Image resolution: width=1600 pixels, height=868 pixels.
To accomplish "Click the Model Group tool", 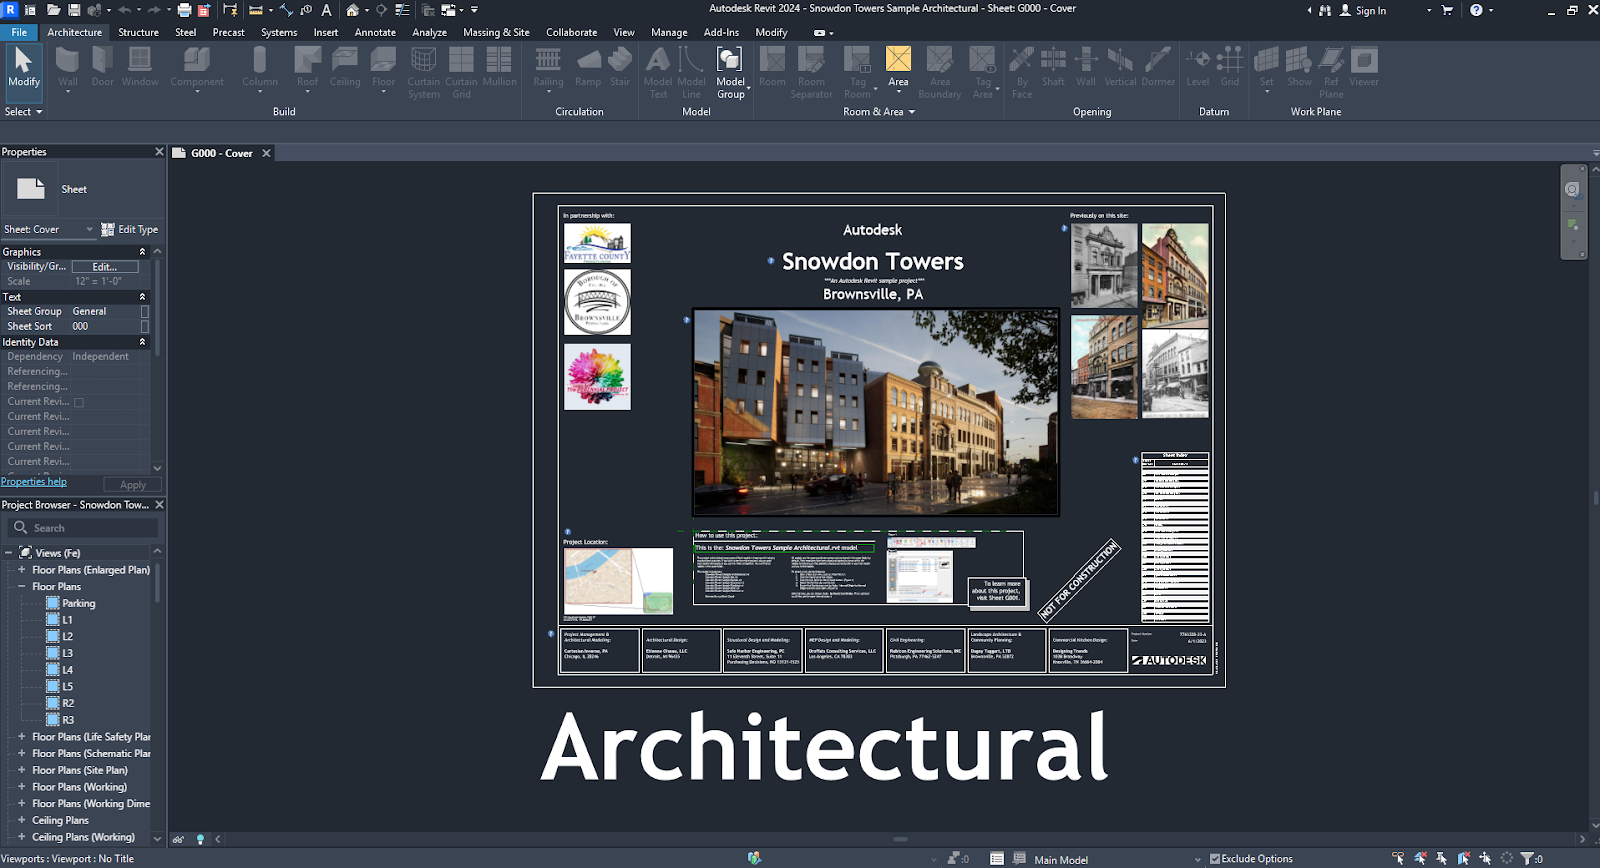I will pos(731,72).
